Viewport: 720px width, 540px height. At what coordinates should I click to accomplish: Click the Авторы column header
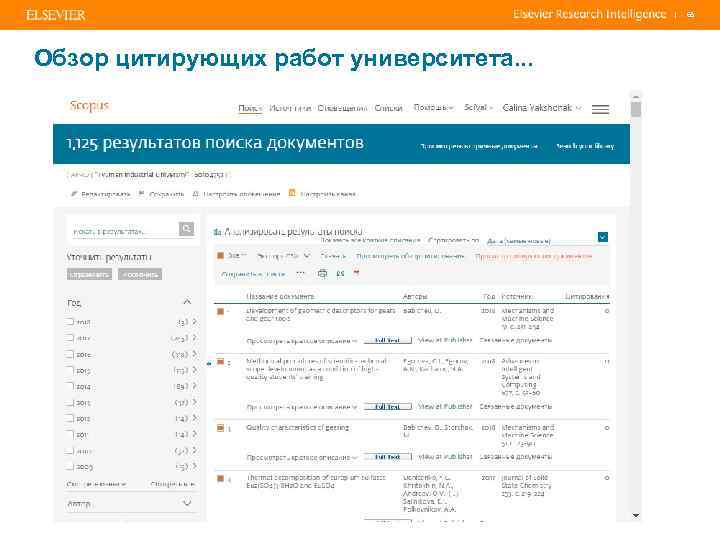point(415,297)
